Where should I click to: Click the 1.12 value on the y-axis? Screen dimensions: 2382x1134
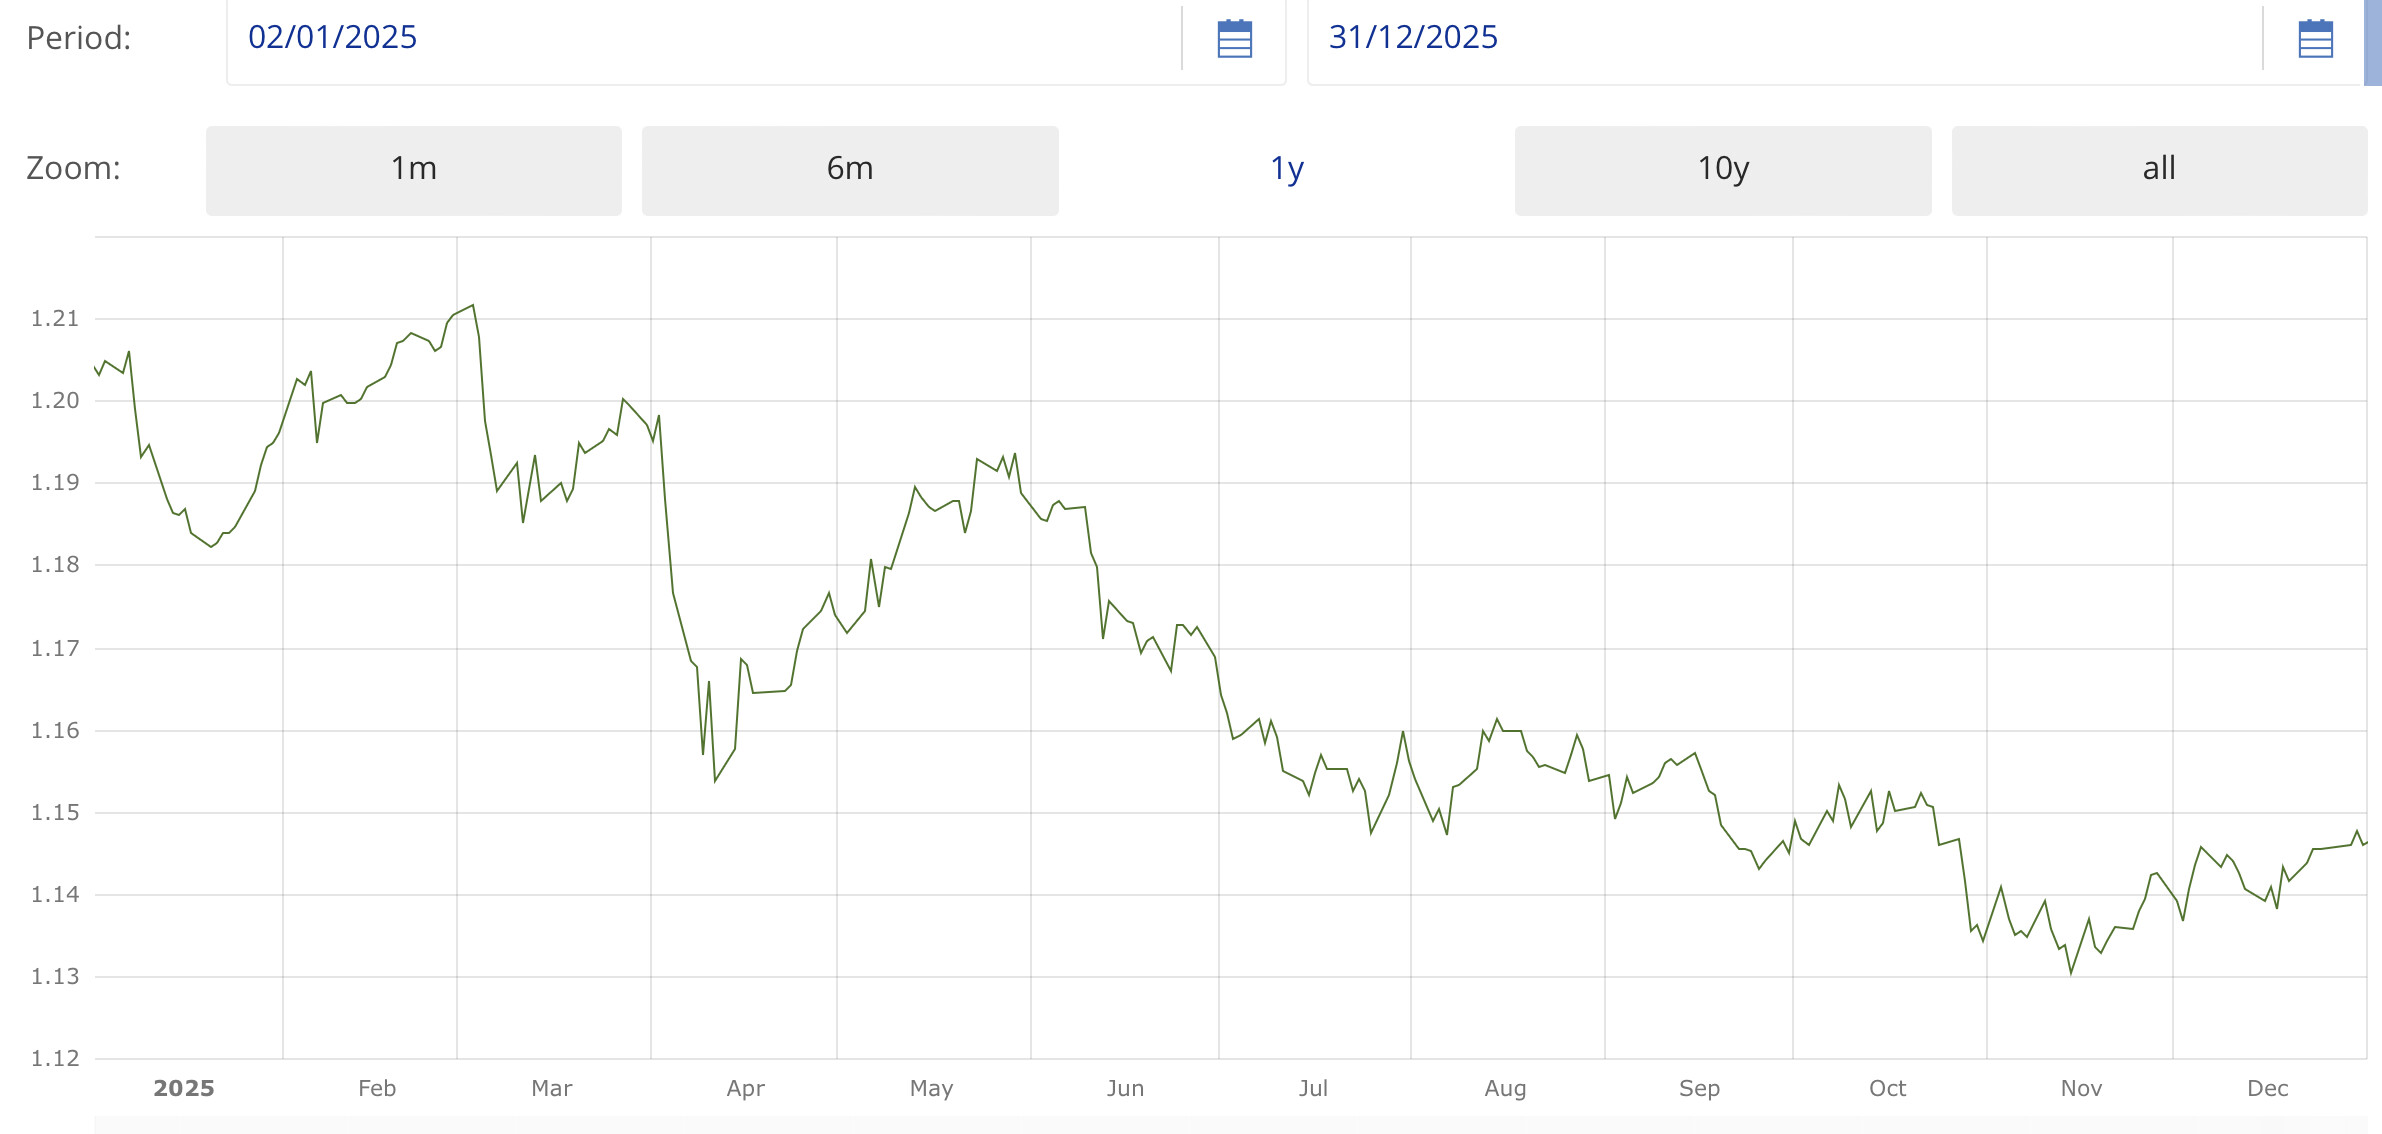(x=55, y=1058)
